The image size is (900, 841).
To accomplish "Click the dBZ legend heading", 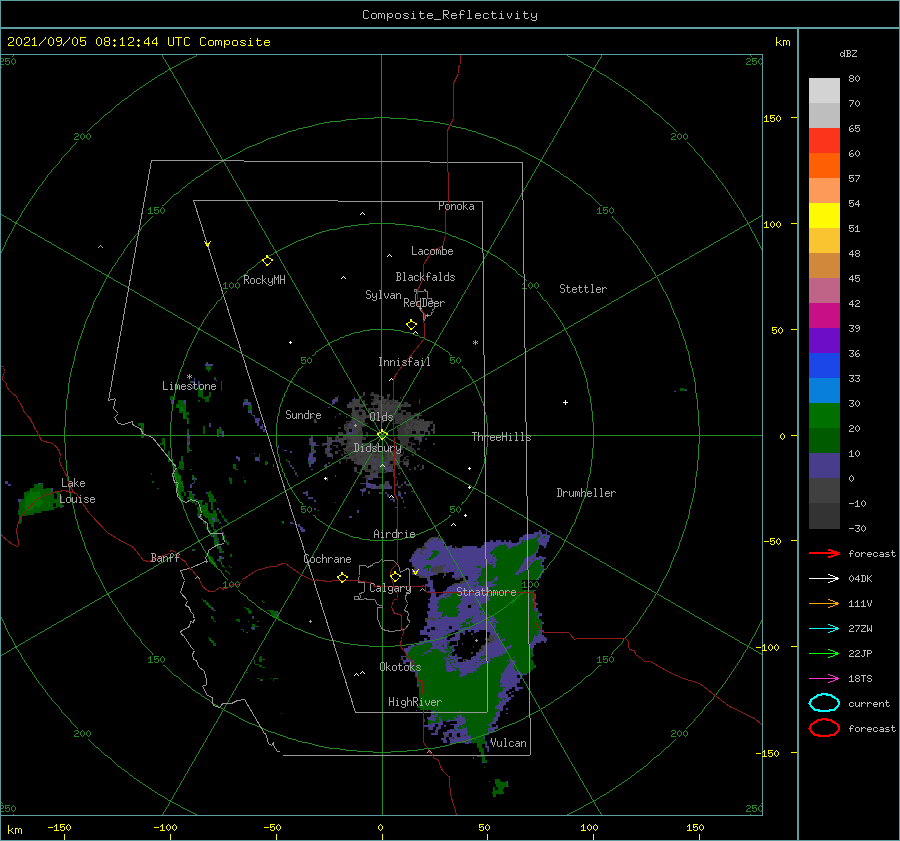I will pos(848,53).
